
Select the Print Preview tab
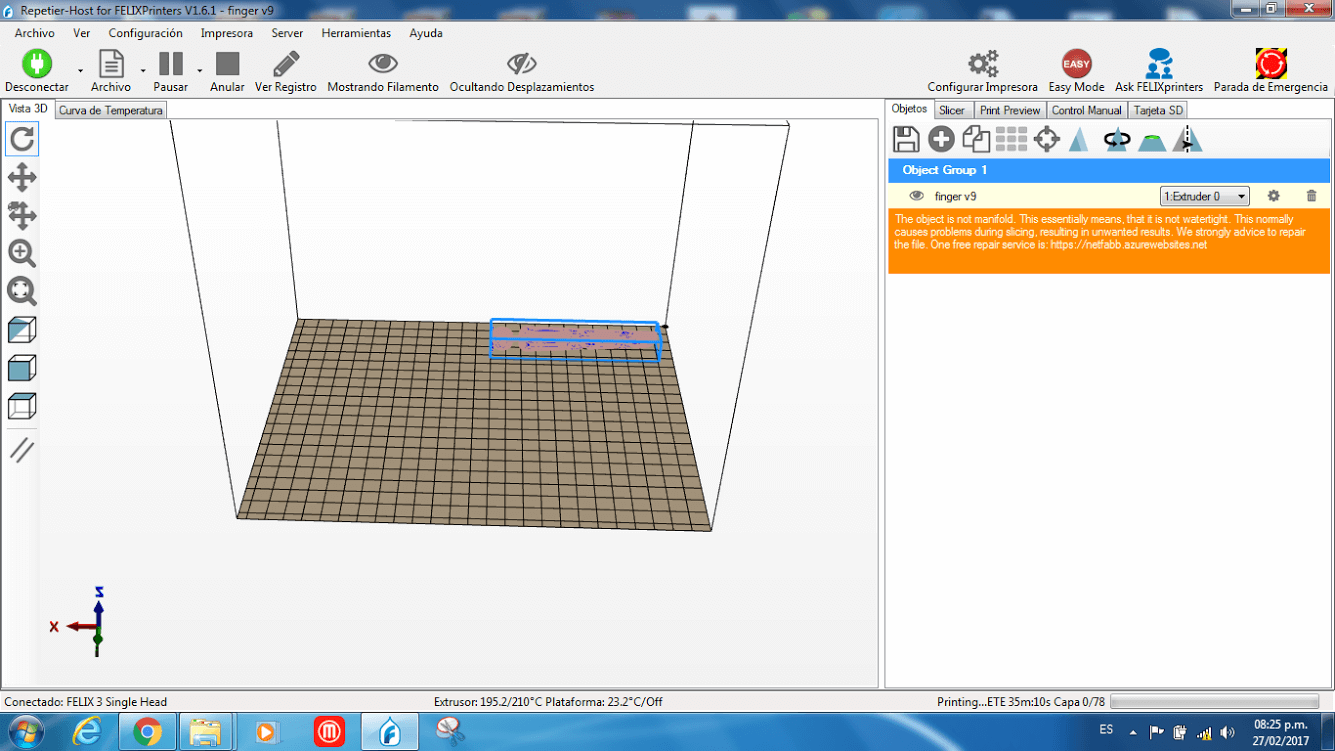point(1010,110)
